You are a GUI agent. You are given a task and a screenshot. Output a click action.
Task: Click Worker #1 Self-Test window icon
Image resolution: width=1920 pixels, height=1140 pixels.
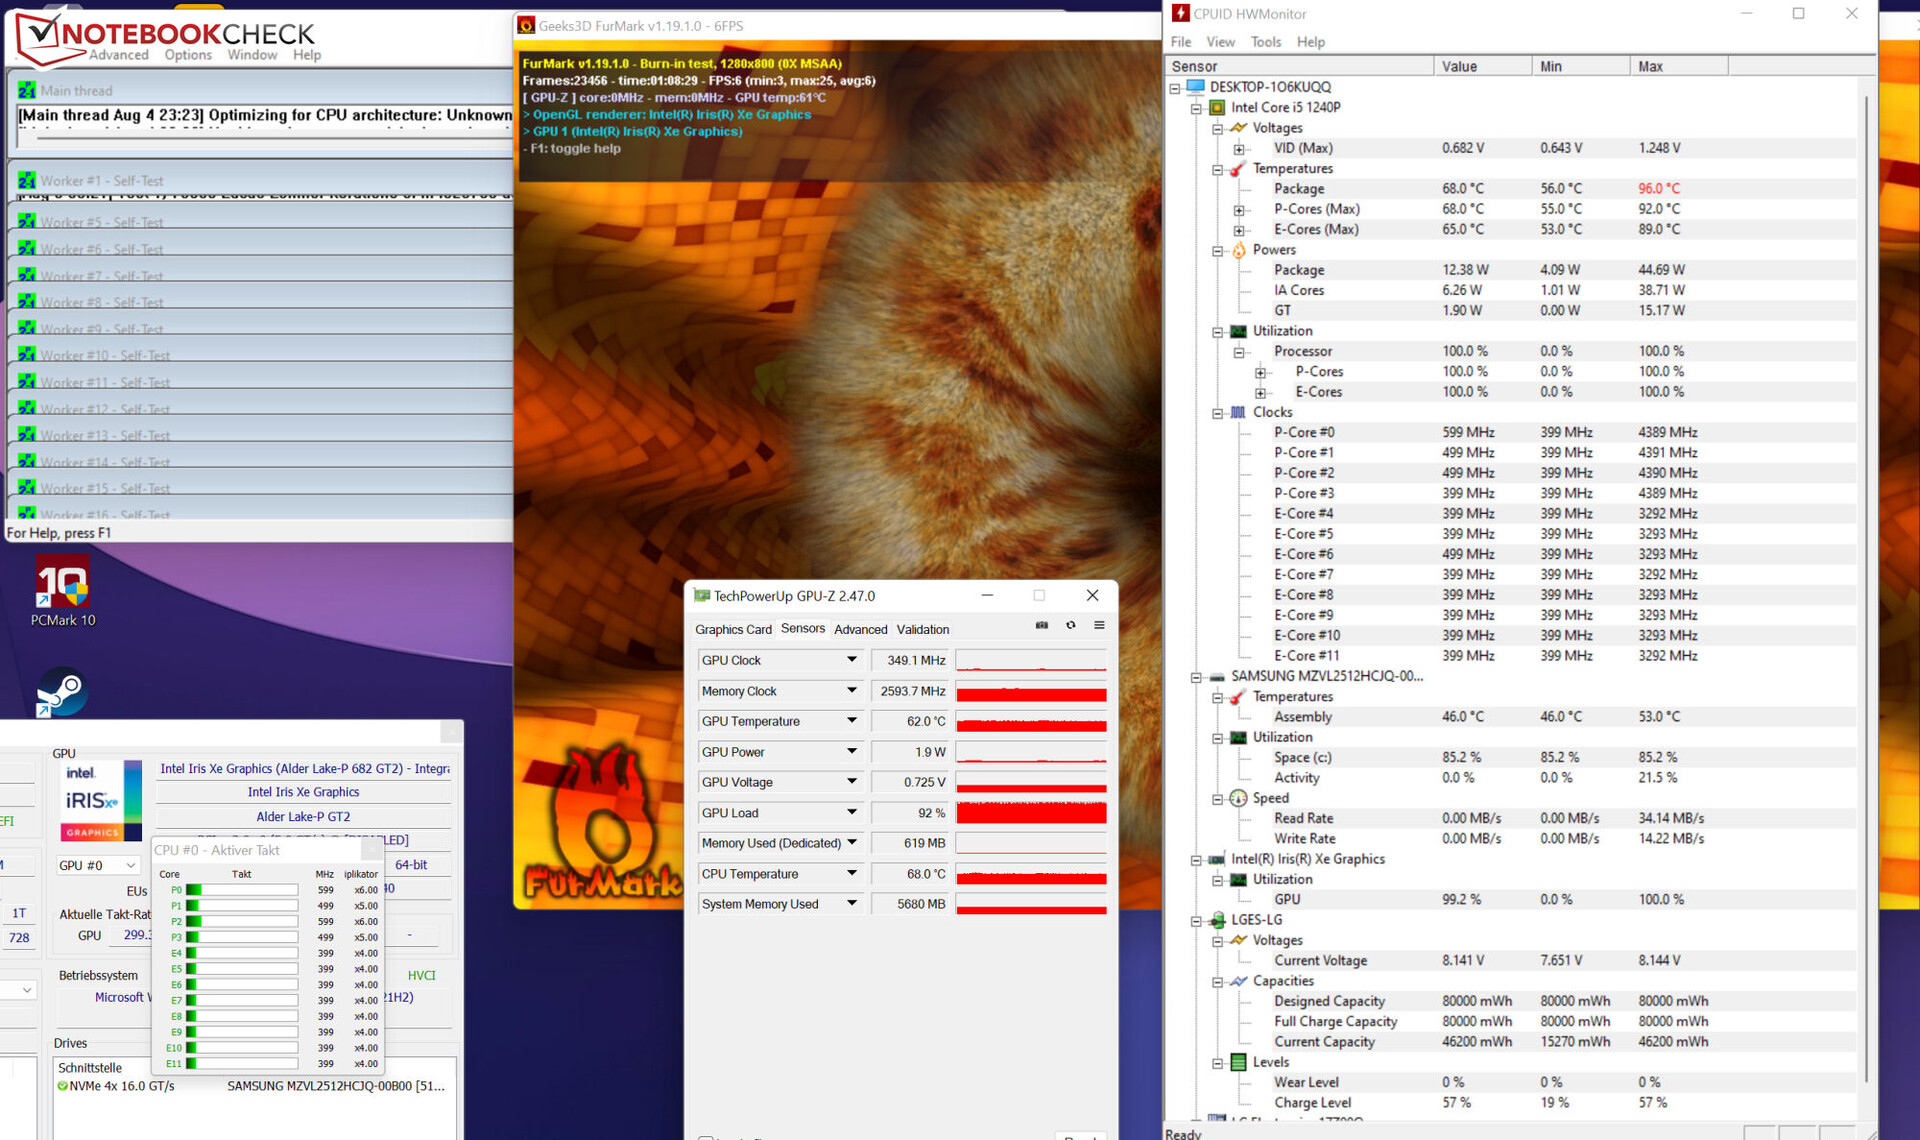(27, 180)
